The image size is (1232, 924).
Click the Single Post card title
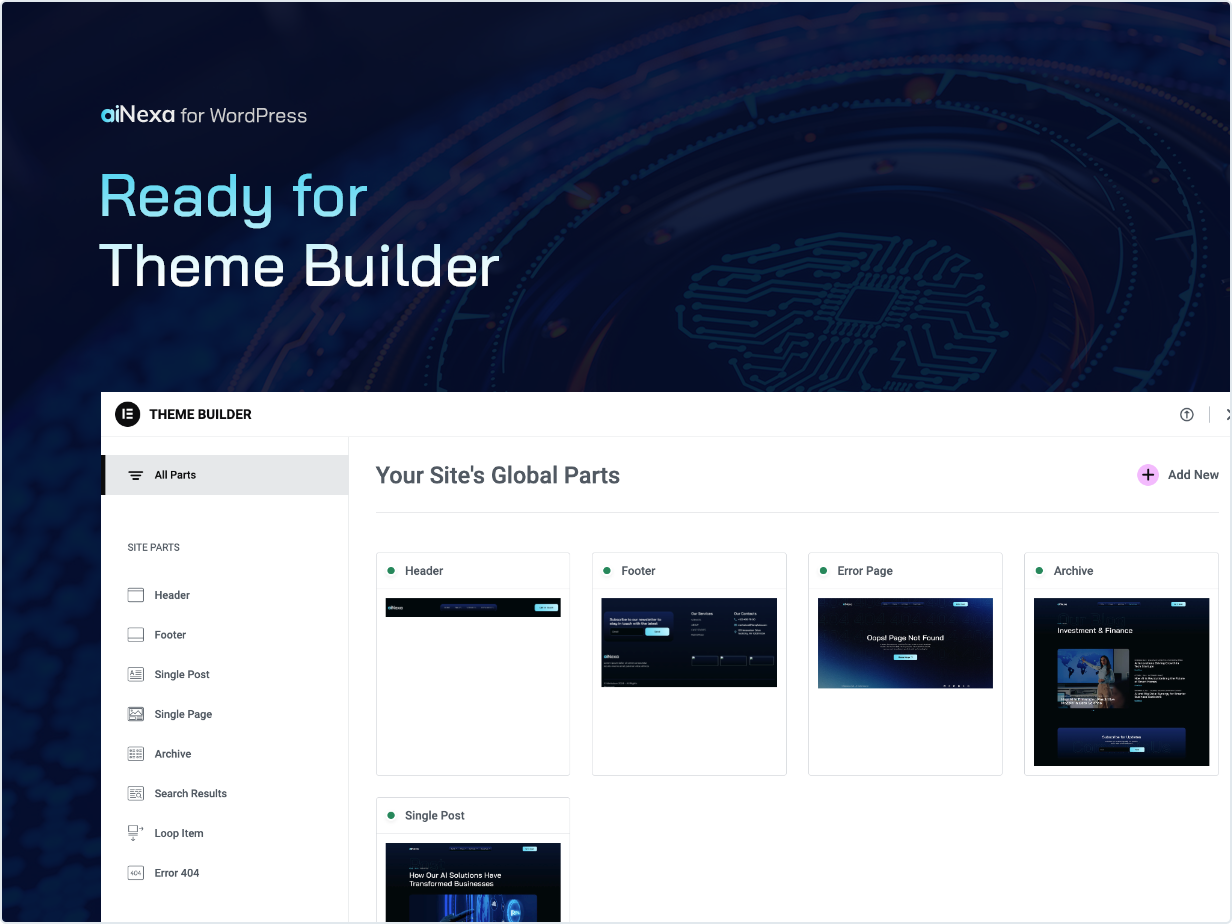pyautogui.click(x=435, y=815)
